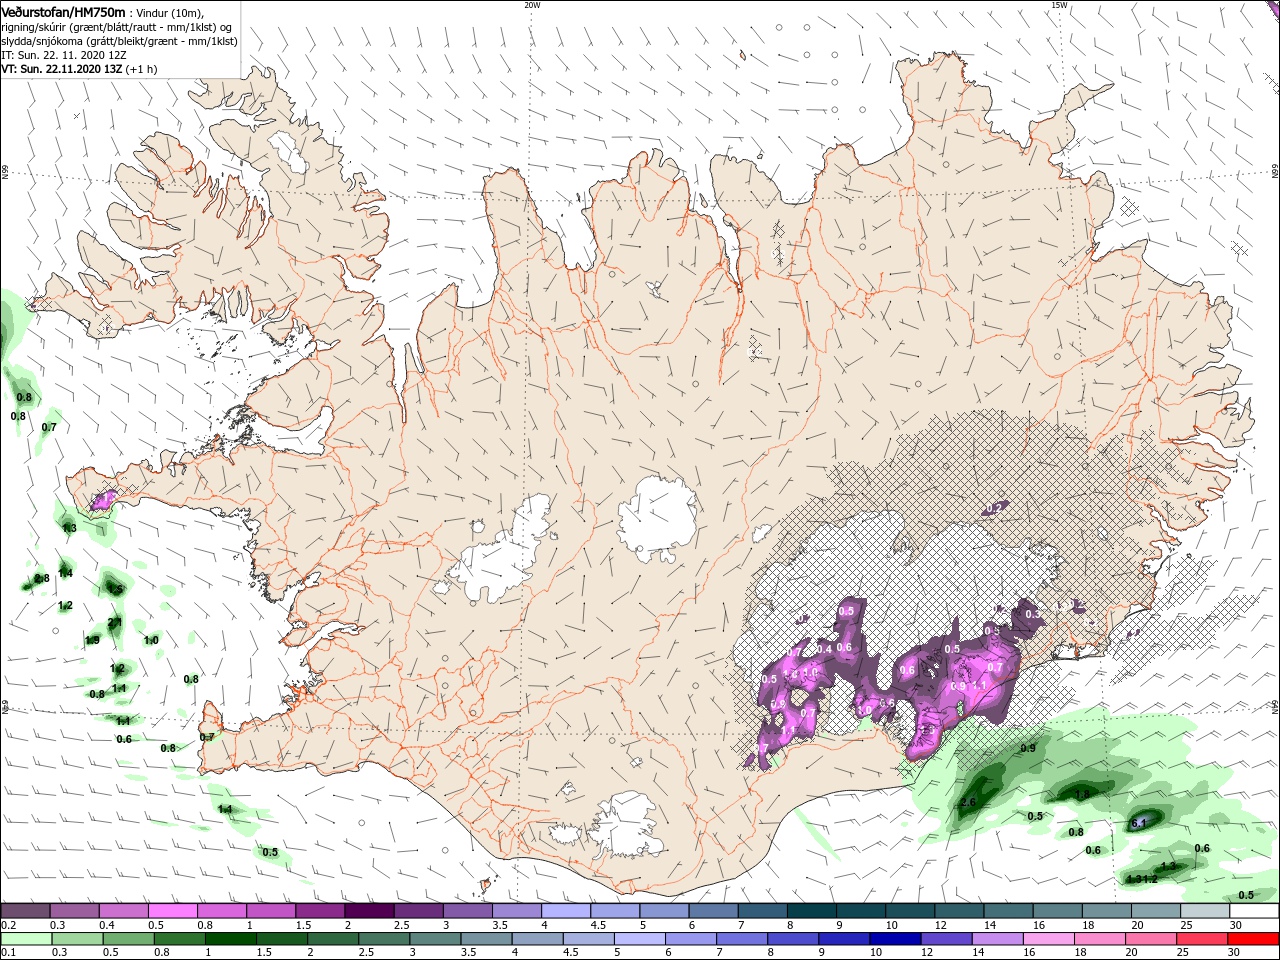
Task: Click the 6.1 precipitation value offshore
Action: point(1138,823)
